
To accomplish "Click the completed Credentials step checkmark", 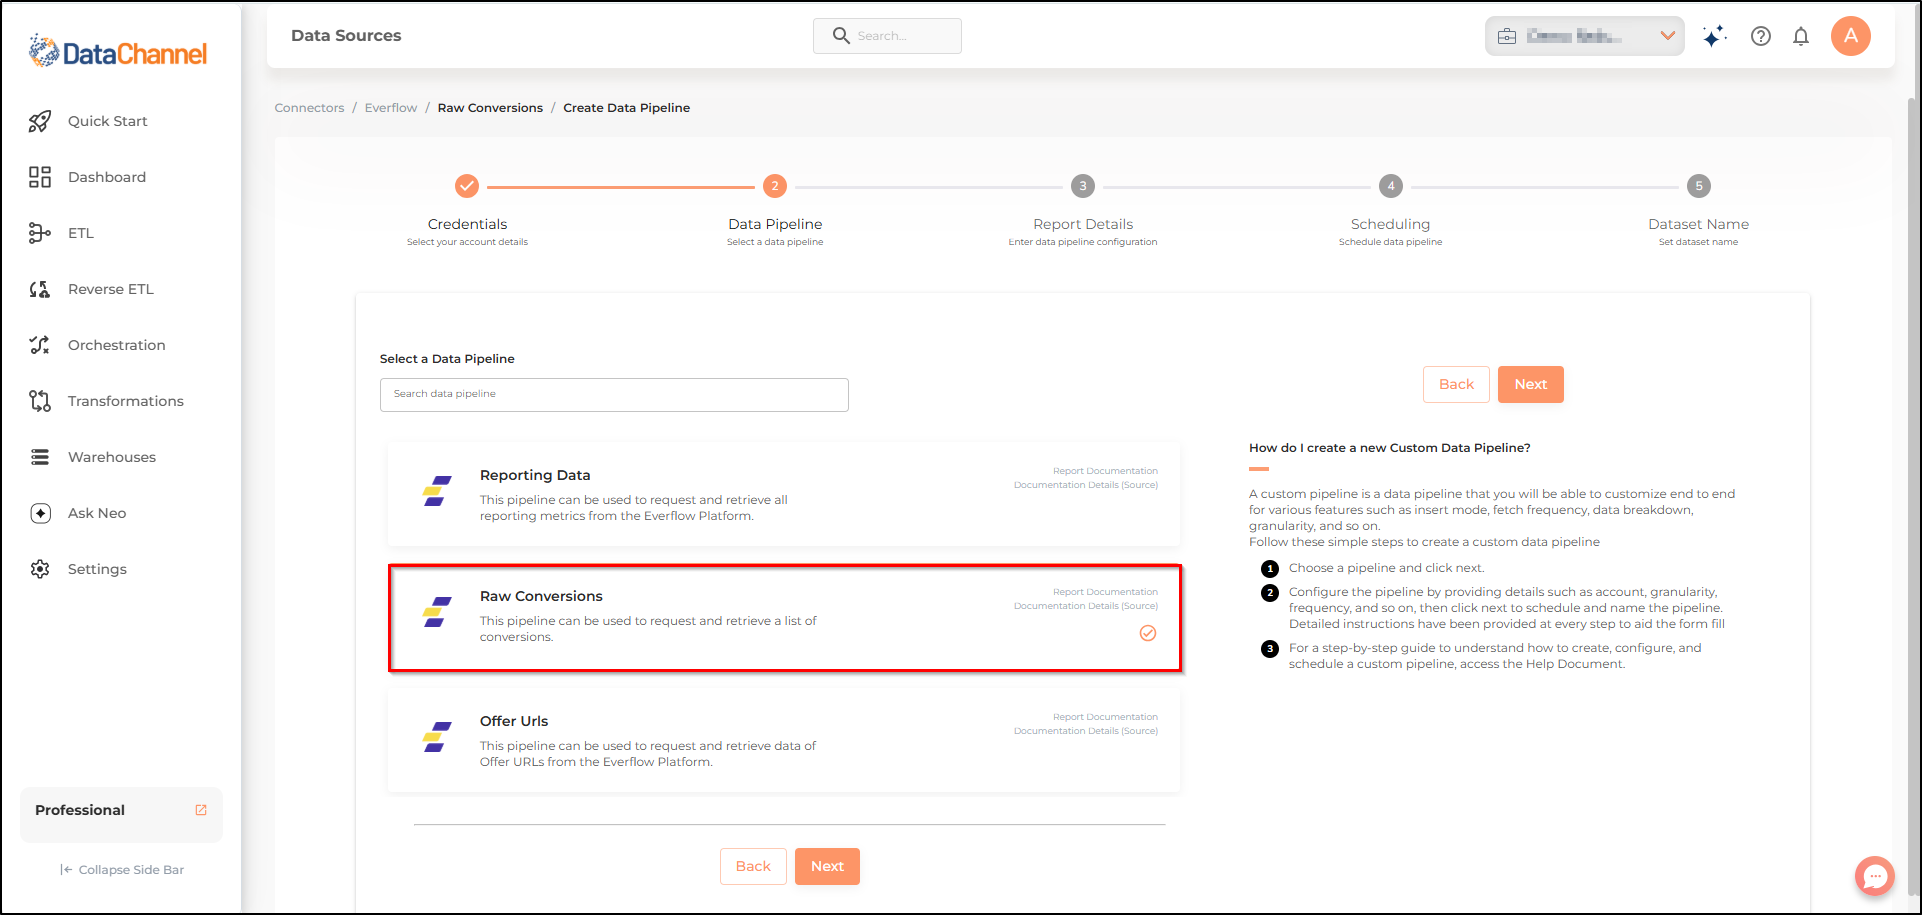I will coord(467,186).
